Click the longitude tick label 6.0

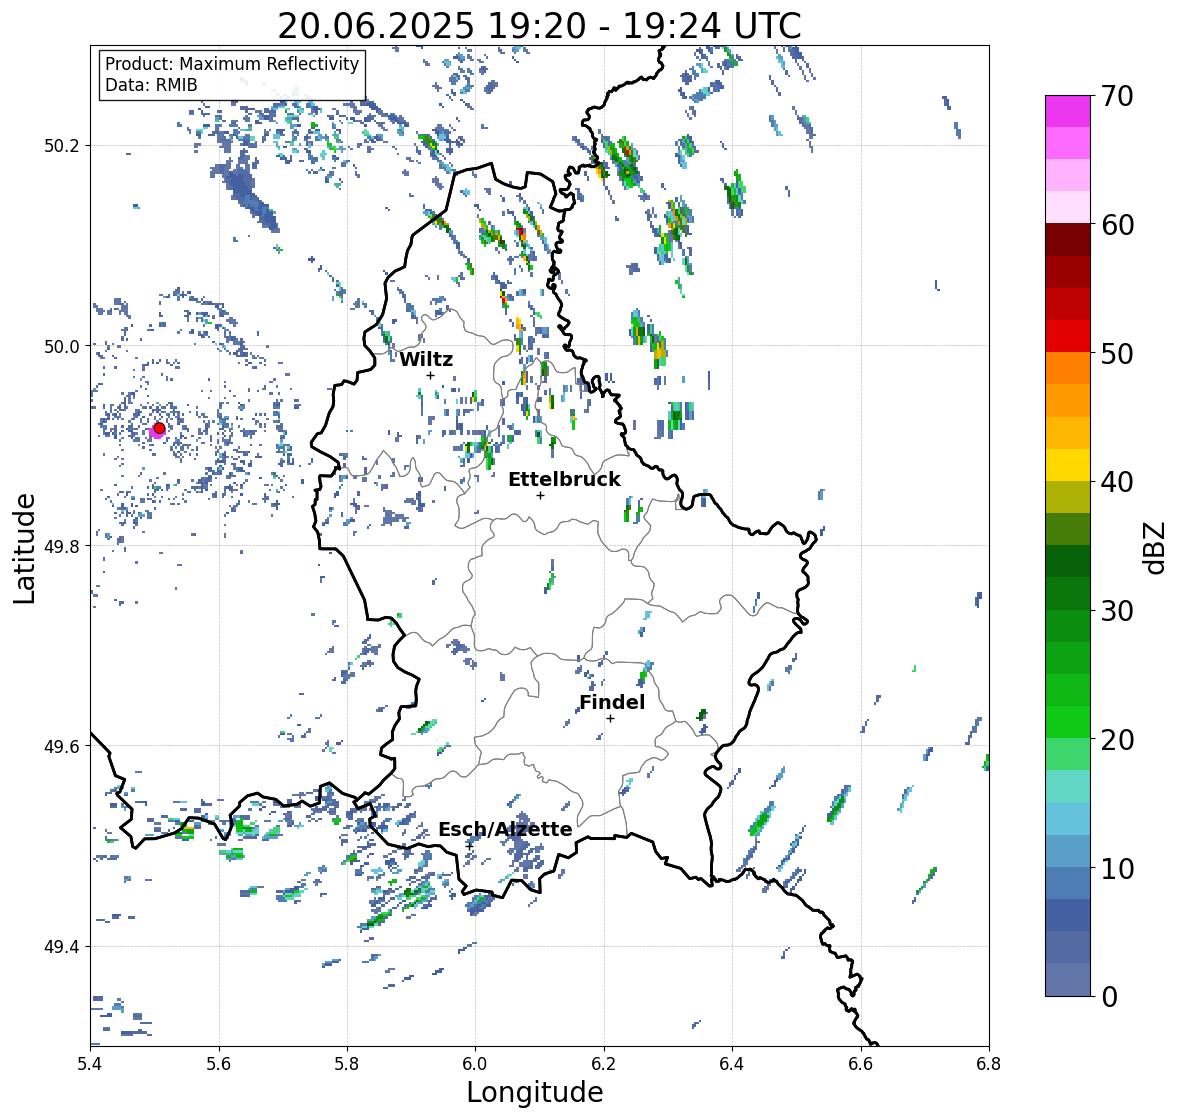(x=475, y=1064)
